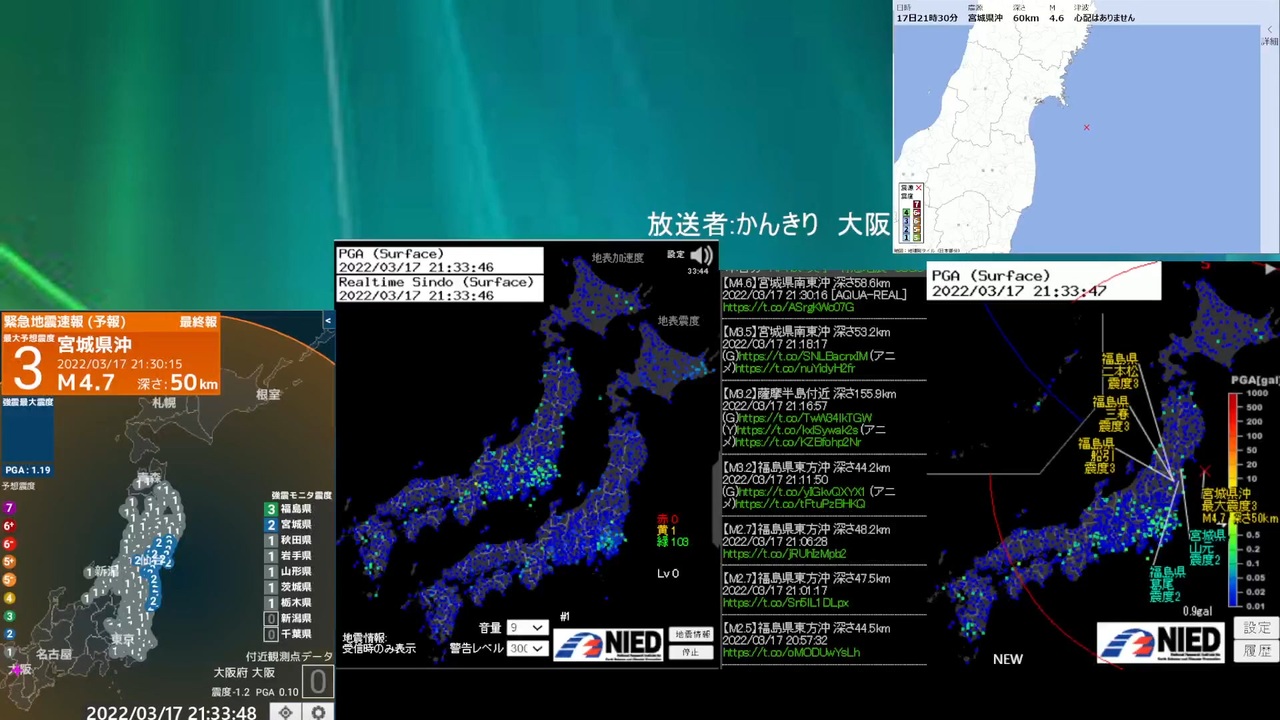Open the gear settings icon at bottom

(x=318, y=712)
